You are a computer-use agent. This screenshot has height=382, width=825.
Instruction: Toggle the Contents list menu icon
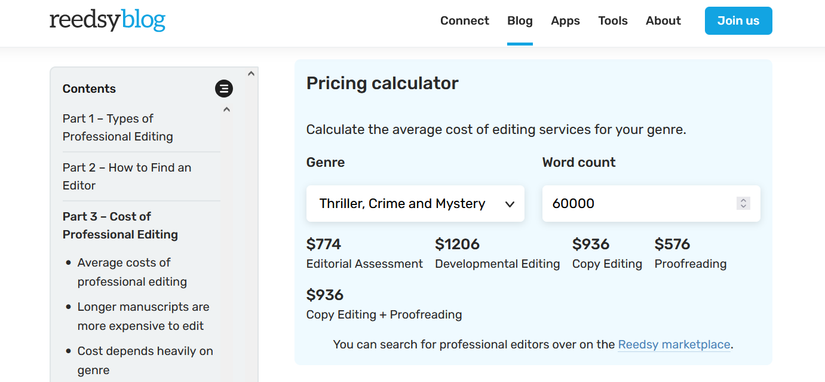pos(224,89)
